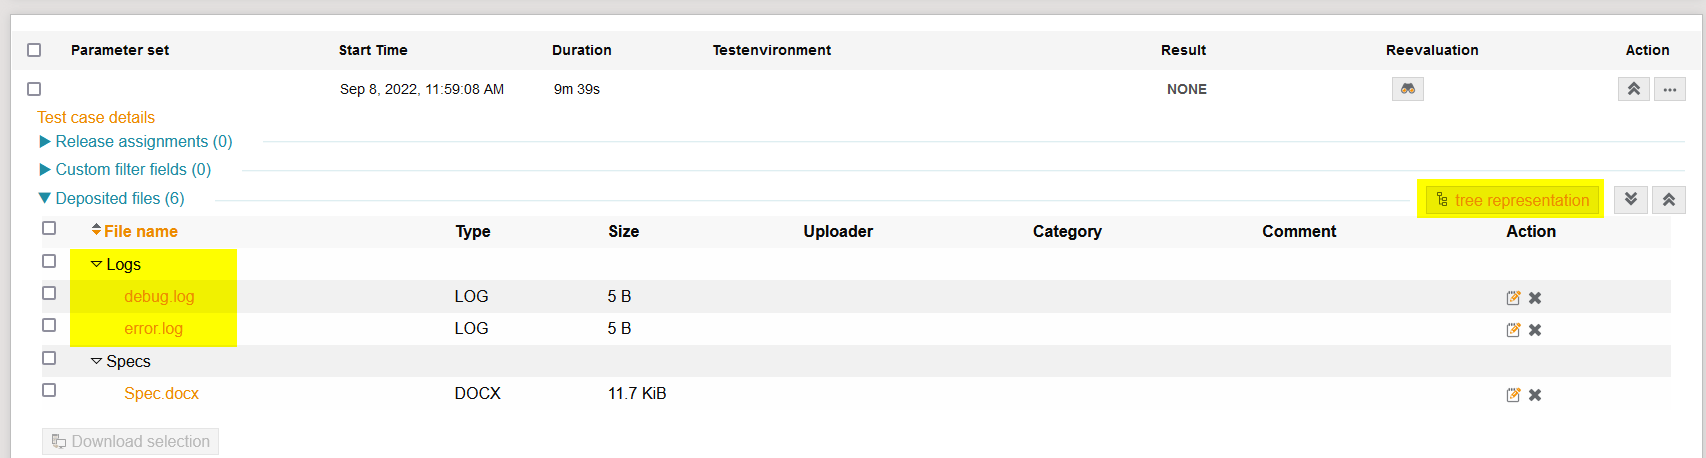Screen dimensions: 1706x458
Task: Delete the Spec.docx file
Action: pyautogui.click(x=1535, y=395)
